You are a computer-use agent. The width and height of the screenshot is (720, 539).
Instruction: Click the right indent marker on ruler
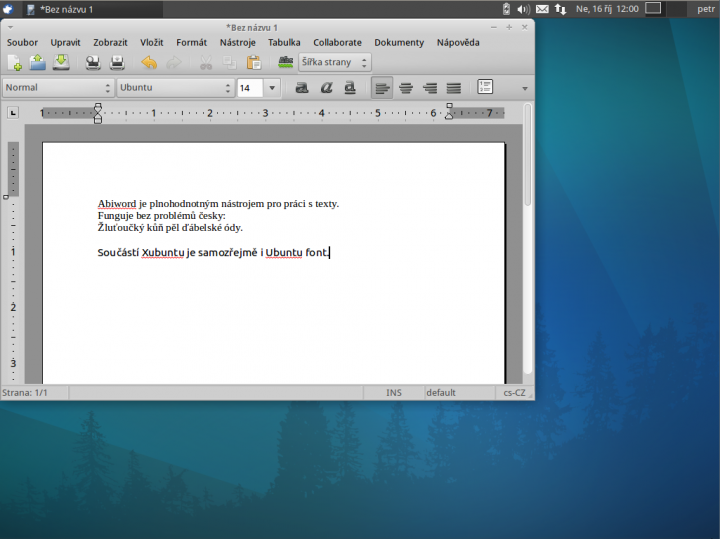[x=449, y=111]
